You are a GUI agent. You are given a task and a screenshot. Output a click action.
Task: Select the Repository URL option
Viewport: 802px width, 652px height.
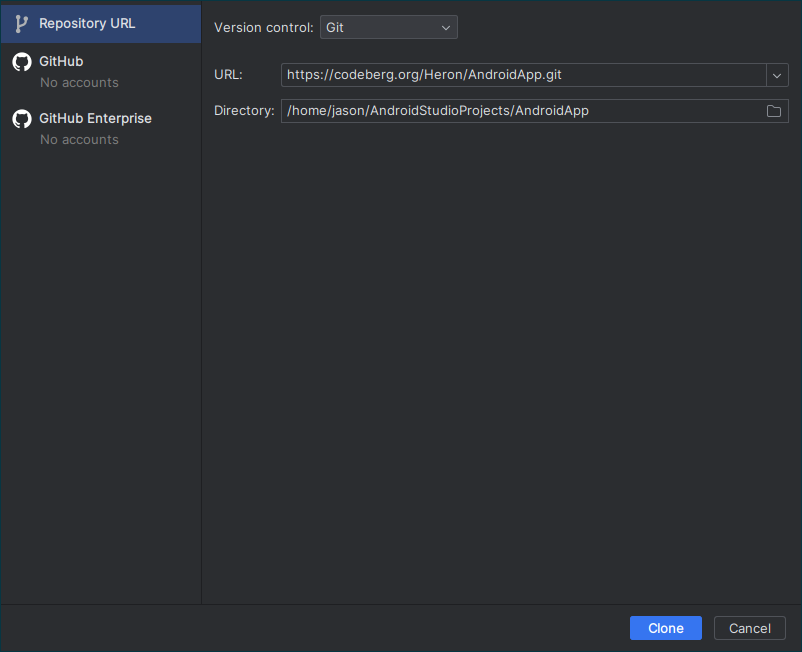click(x=101, y=24)
